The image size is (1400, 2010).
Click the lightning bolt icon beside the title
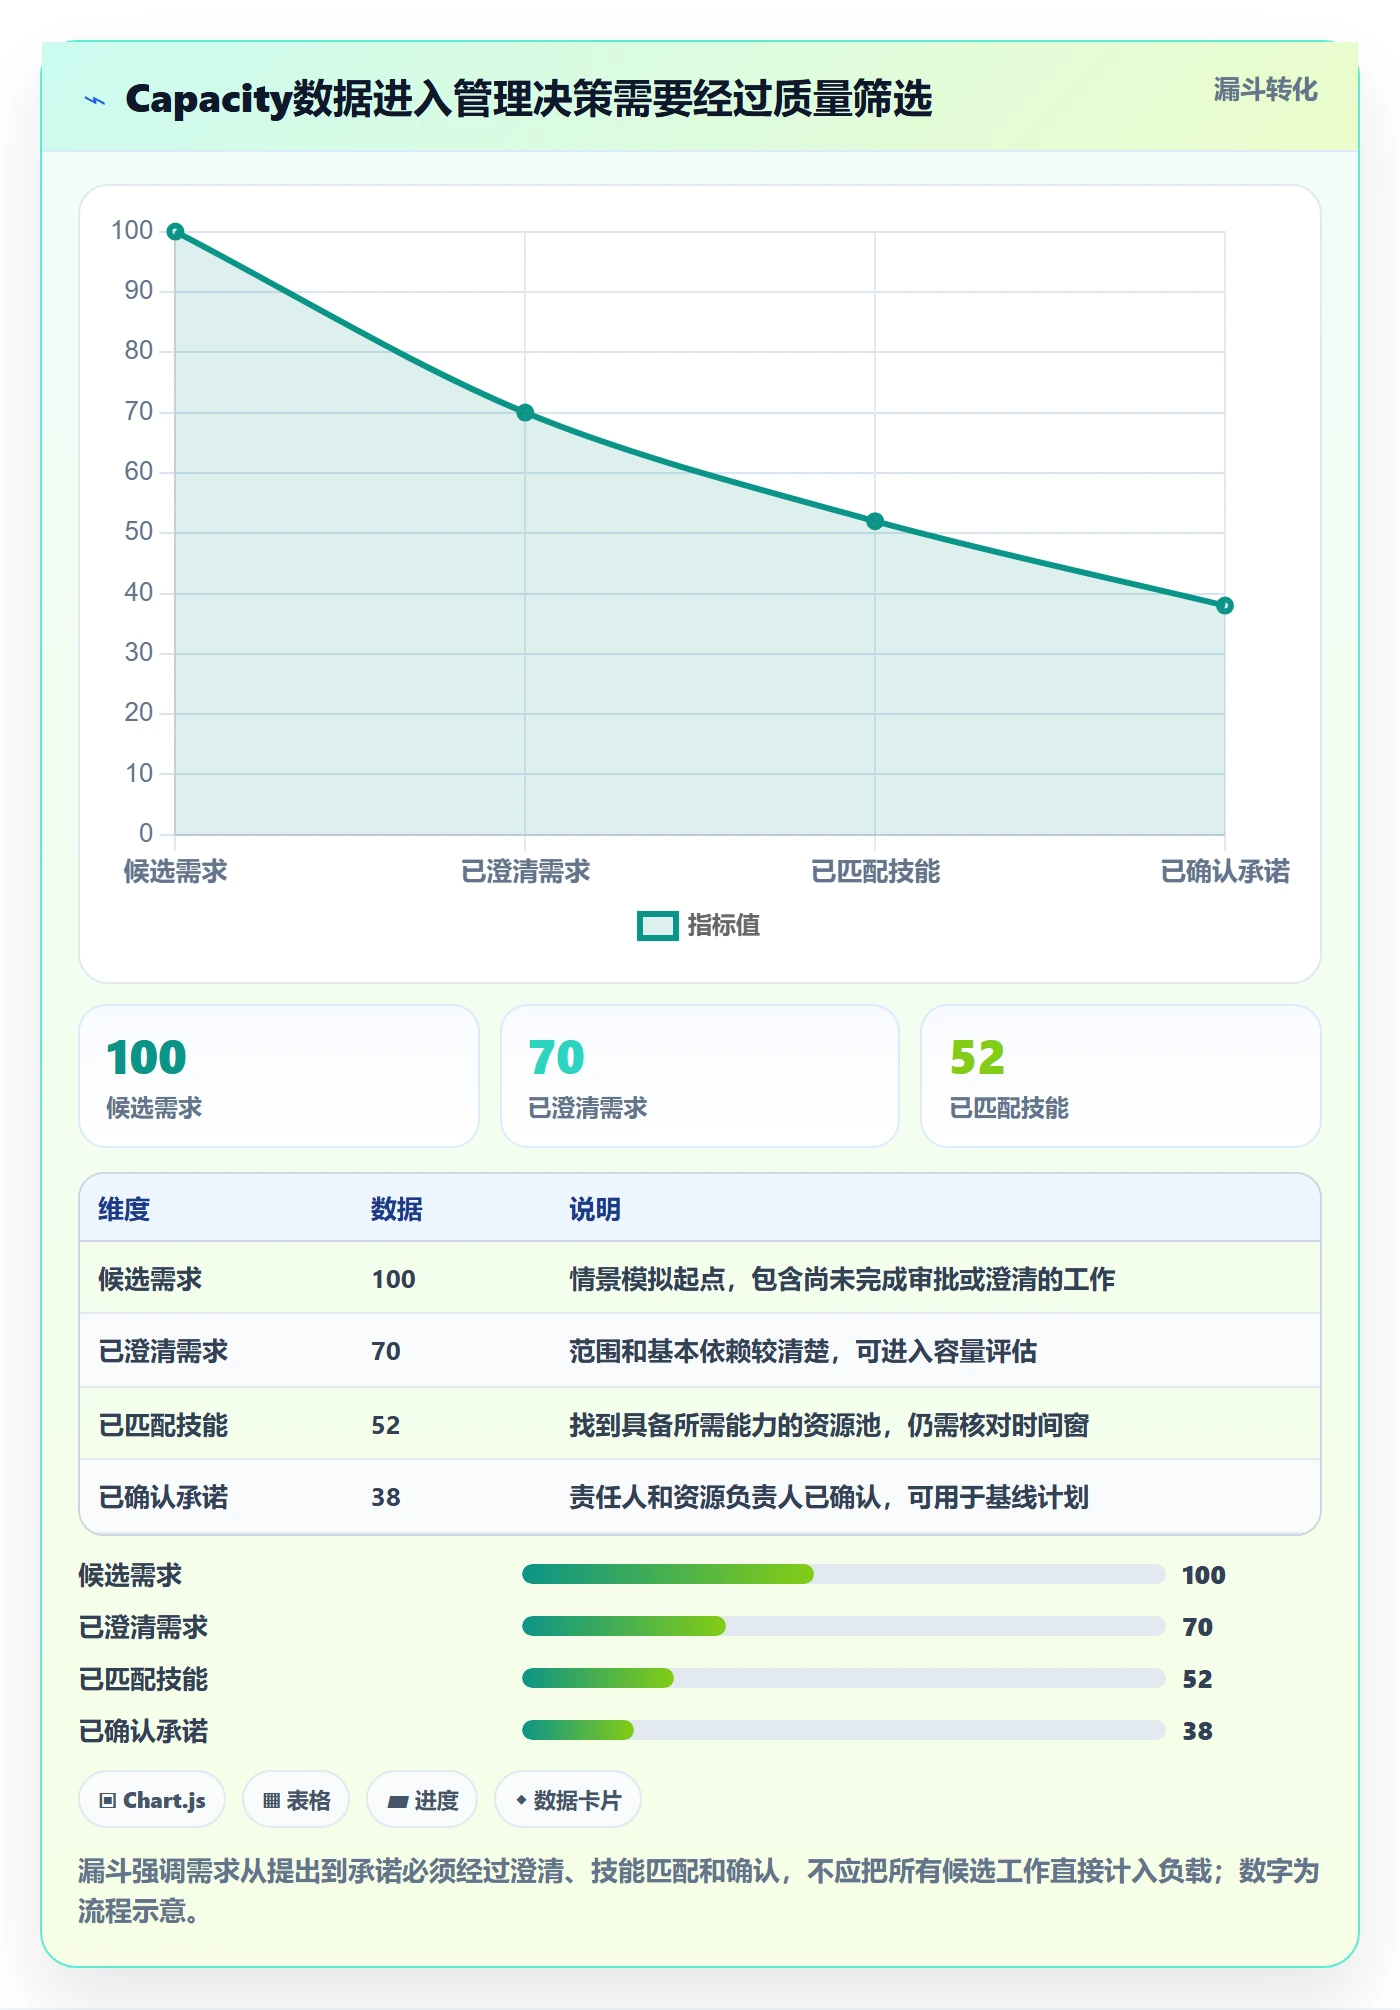[95, 100]
